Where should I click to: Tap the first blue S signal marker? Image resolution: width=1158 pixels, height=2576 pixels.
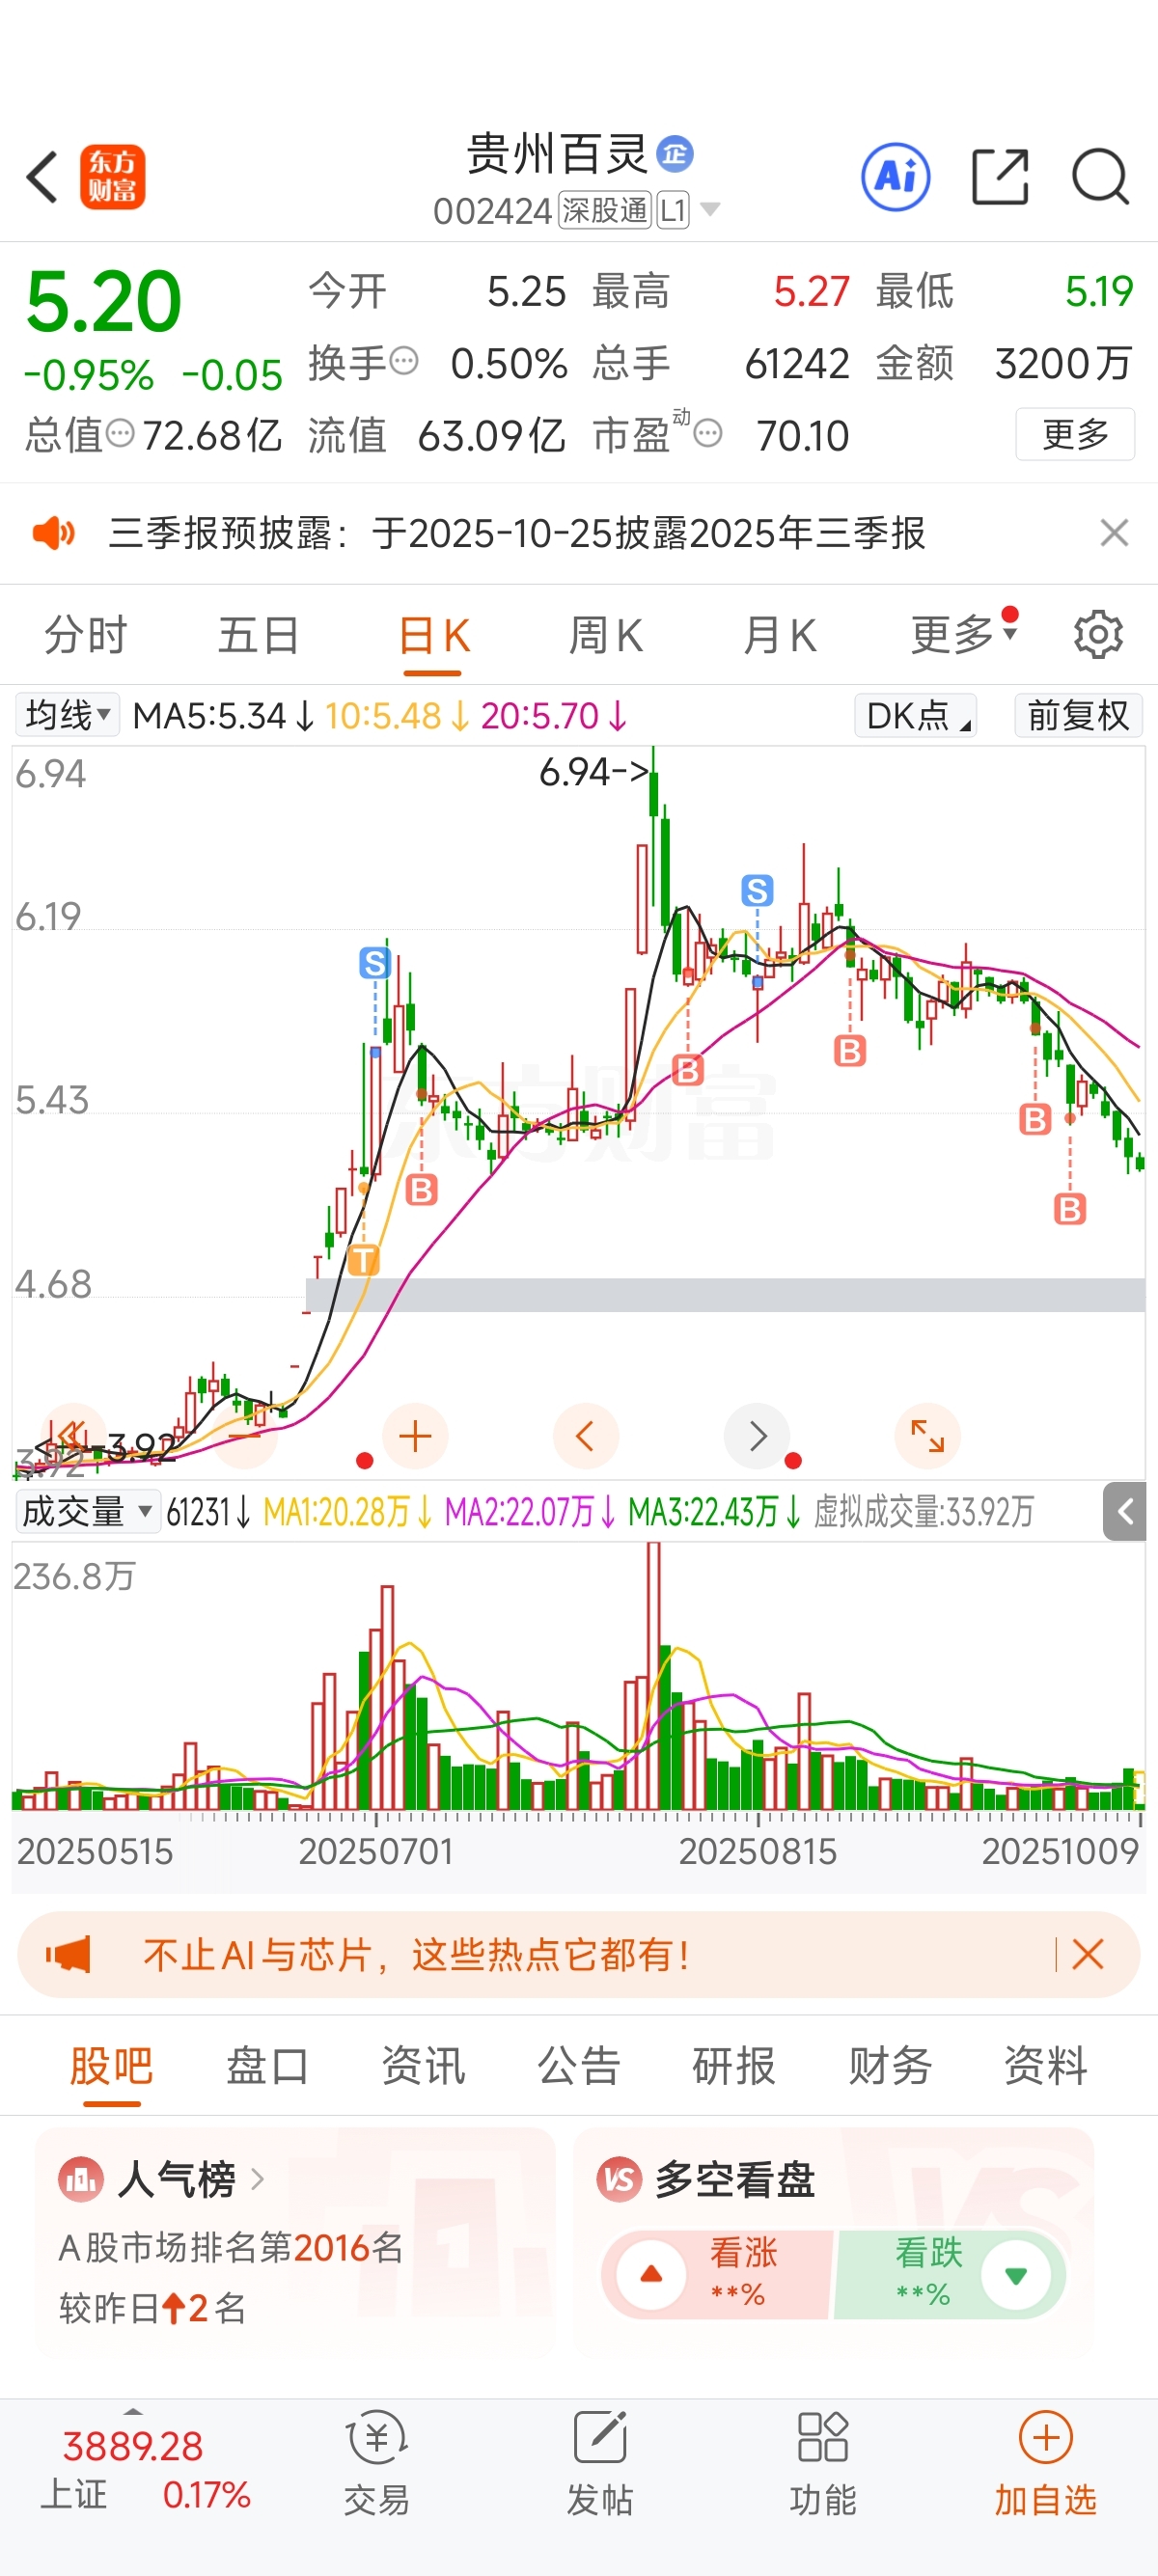[x=374, y=963]
